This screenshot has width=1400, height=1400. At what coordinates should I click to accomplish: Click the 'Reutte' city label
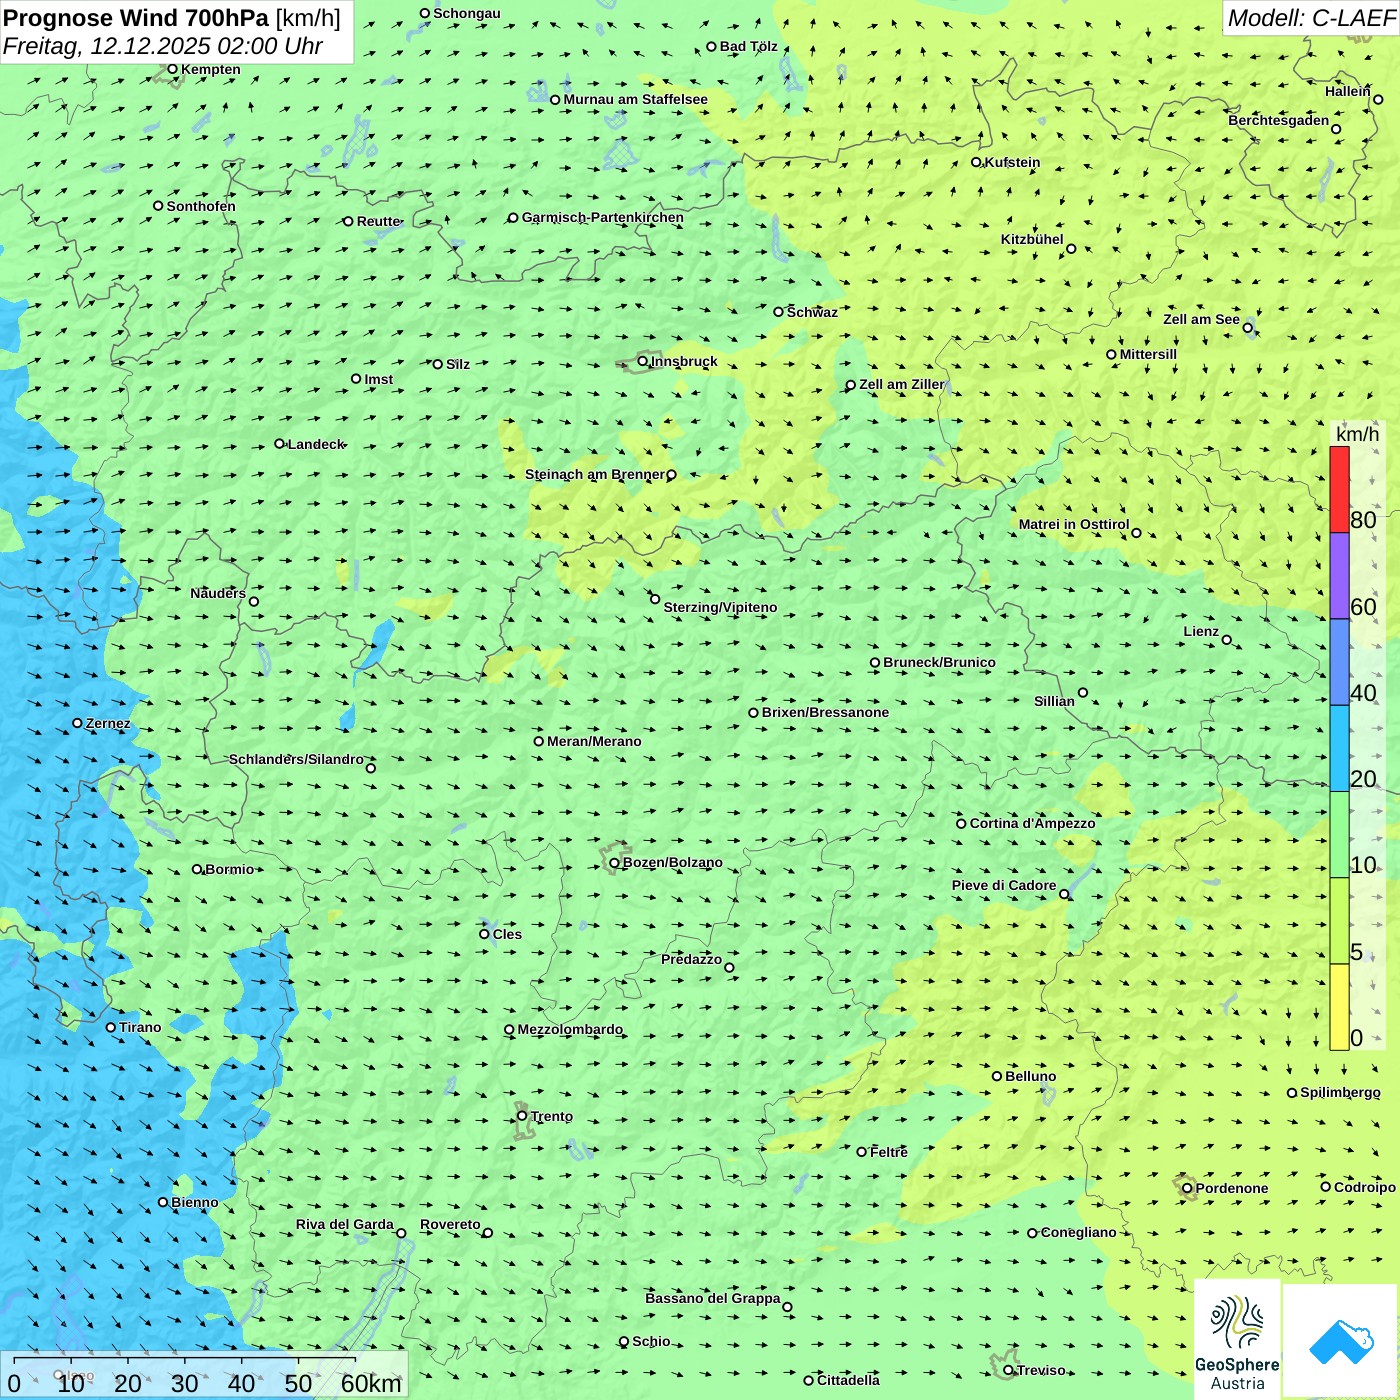point(378,221)
